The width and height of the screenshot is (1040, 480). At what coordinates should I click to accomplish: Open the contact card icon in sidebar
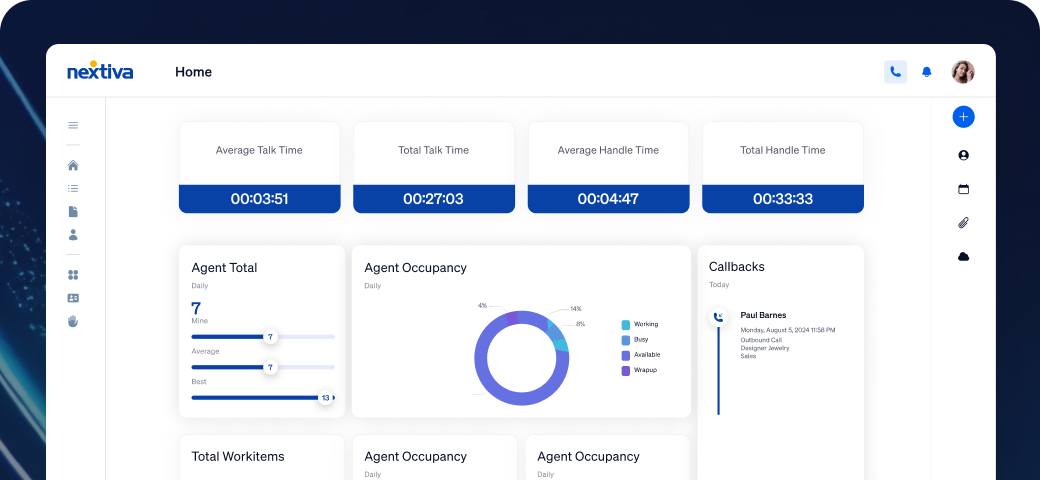(x=73, y=298)
